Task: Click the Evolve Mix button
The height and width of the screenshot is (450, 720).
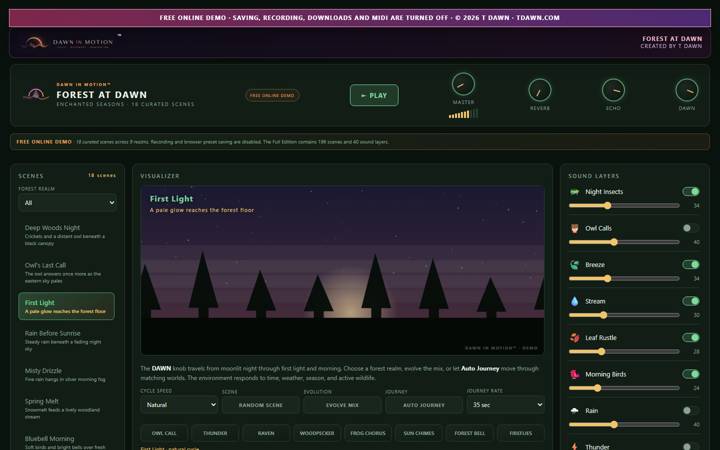Action: (342, 405)
